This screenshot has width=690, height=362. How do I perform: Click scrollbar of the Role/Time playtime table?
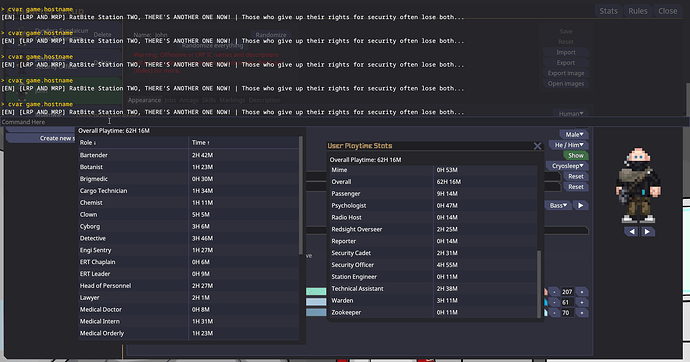[x=301, y=195]
